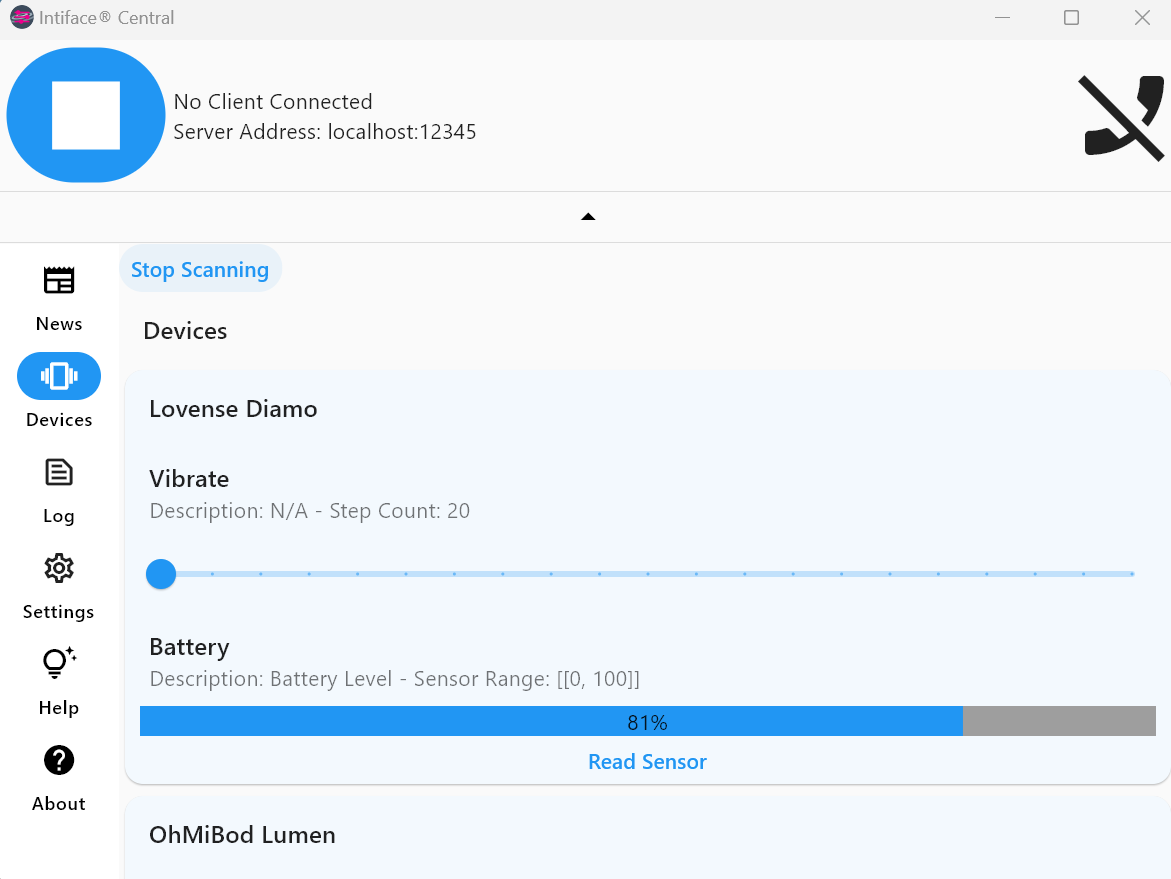Expand the OhMiBod Lumen device card
The image size is (1171, 879).
(x=241, y=834)
